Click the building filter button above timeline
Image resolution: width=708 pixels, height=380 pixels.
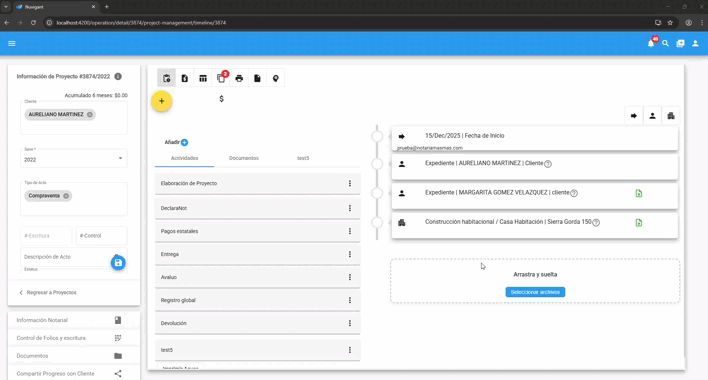point(671,116)
